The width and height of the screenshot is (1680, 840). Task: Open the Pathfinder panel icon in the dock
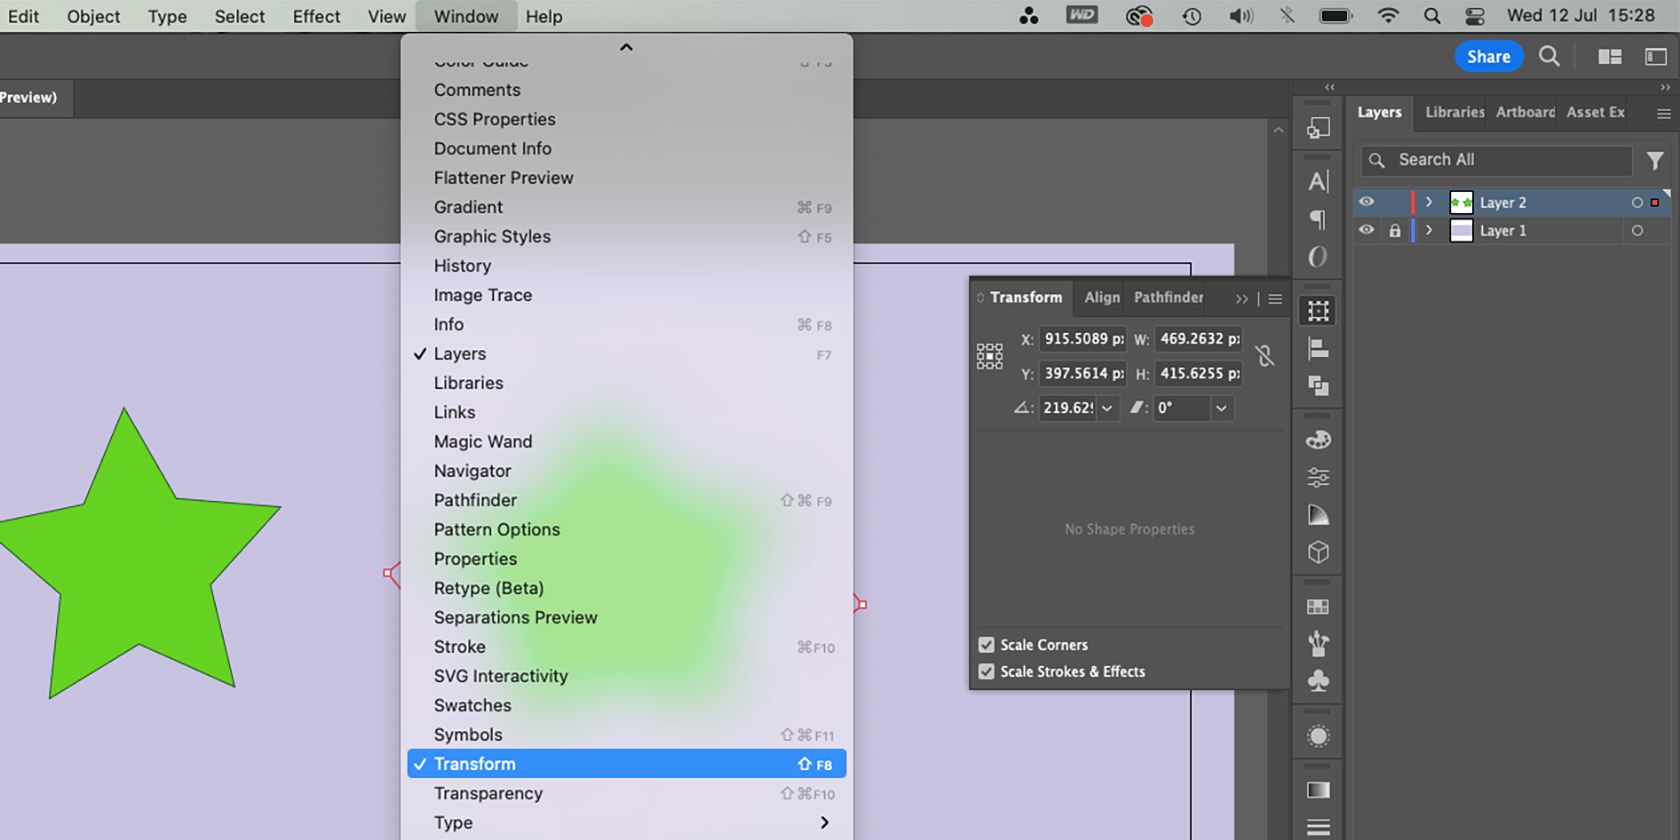(1318, 386)
